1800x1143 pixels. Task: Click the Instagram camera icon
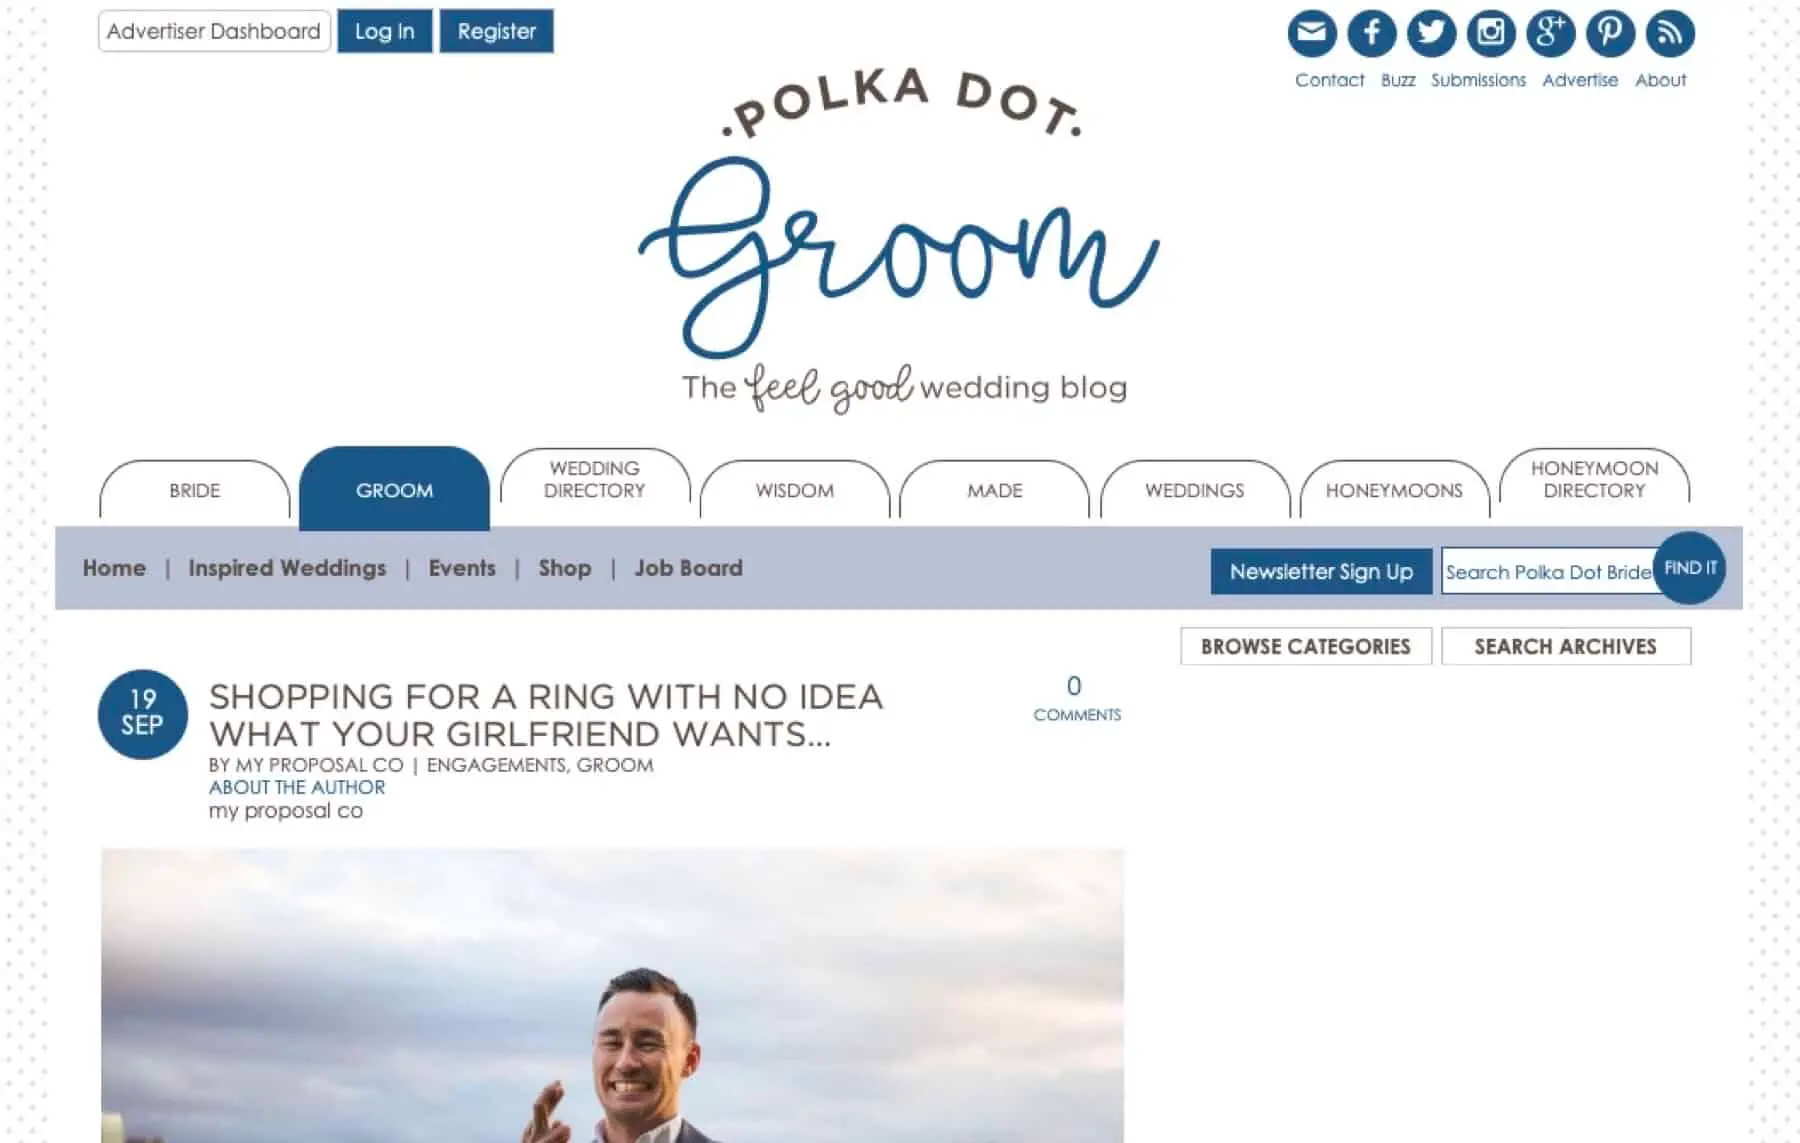click(1491, 34)
